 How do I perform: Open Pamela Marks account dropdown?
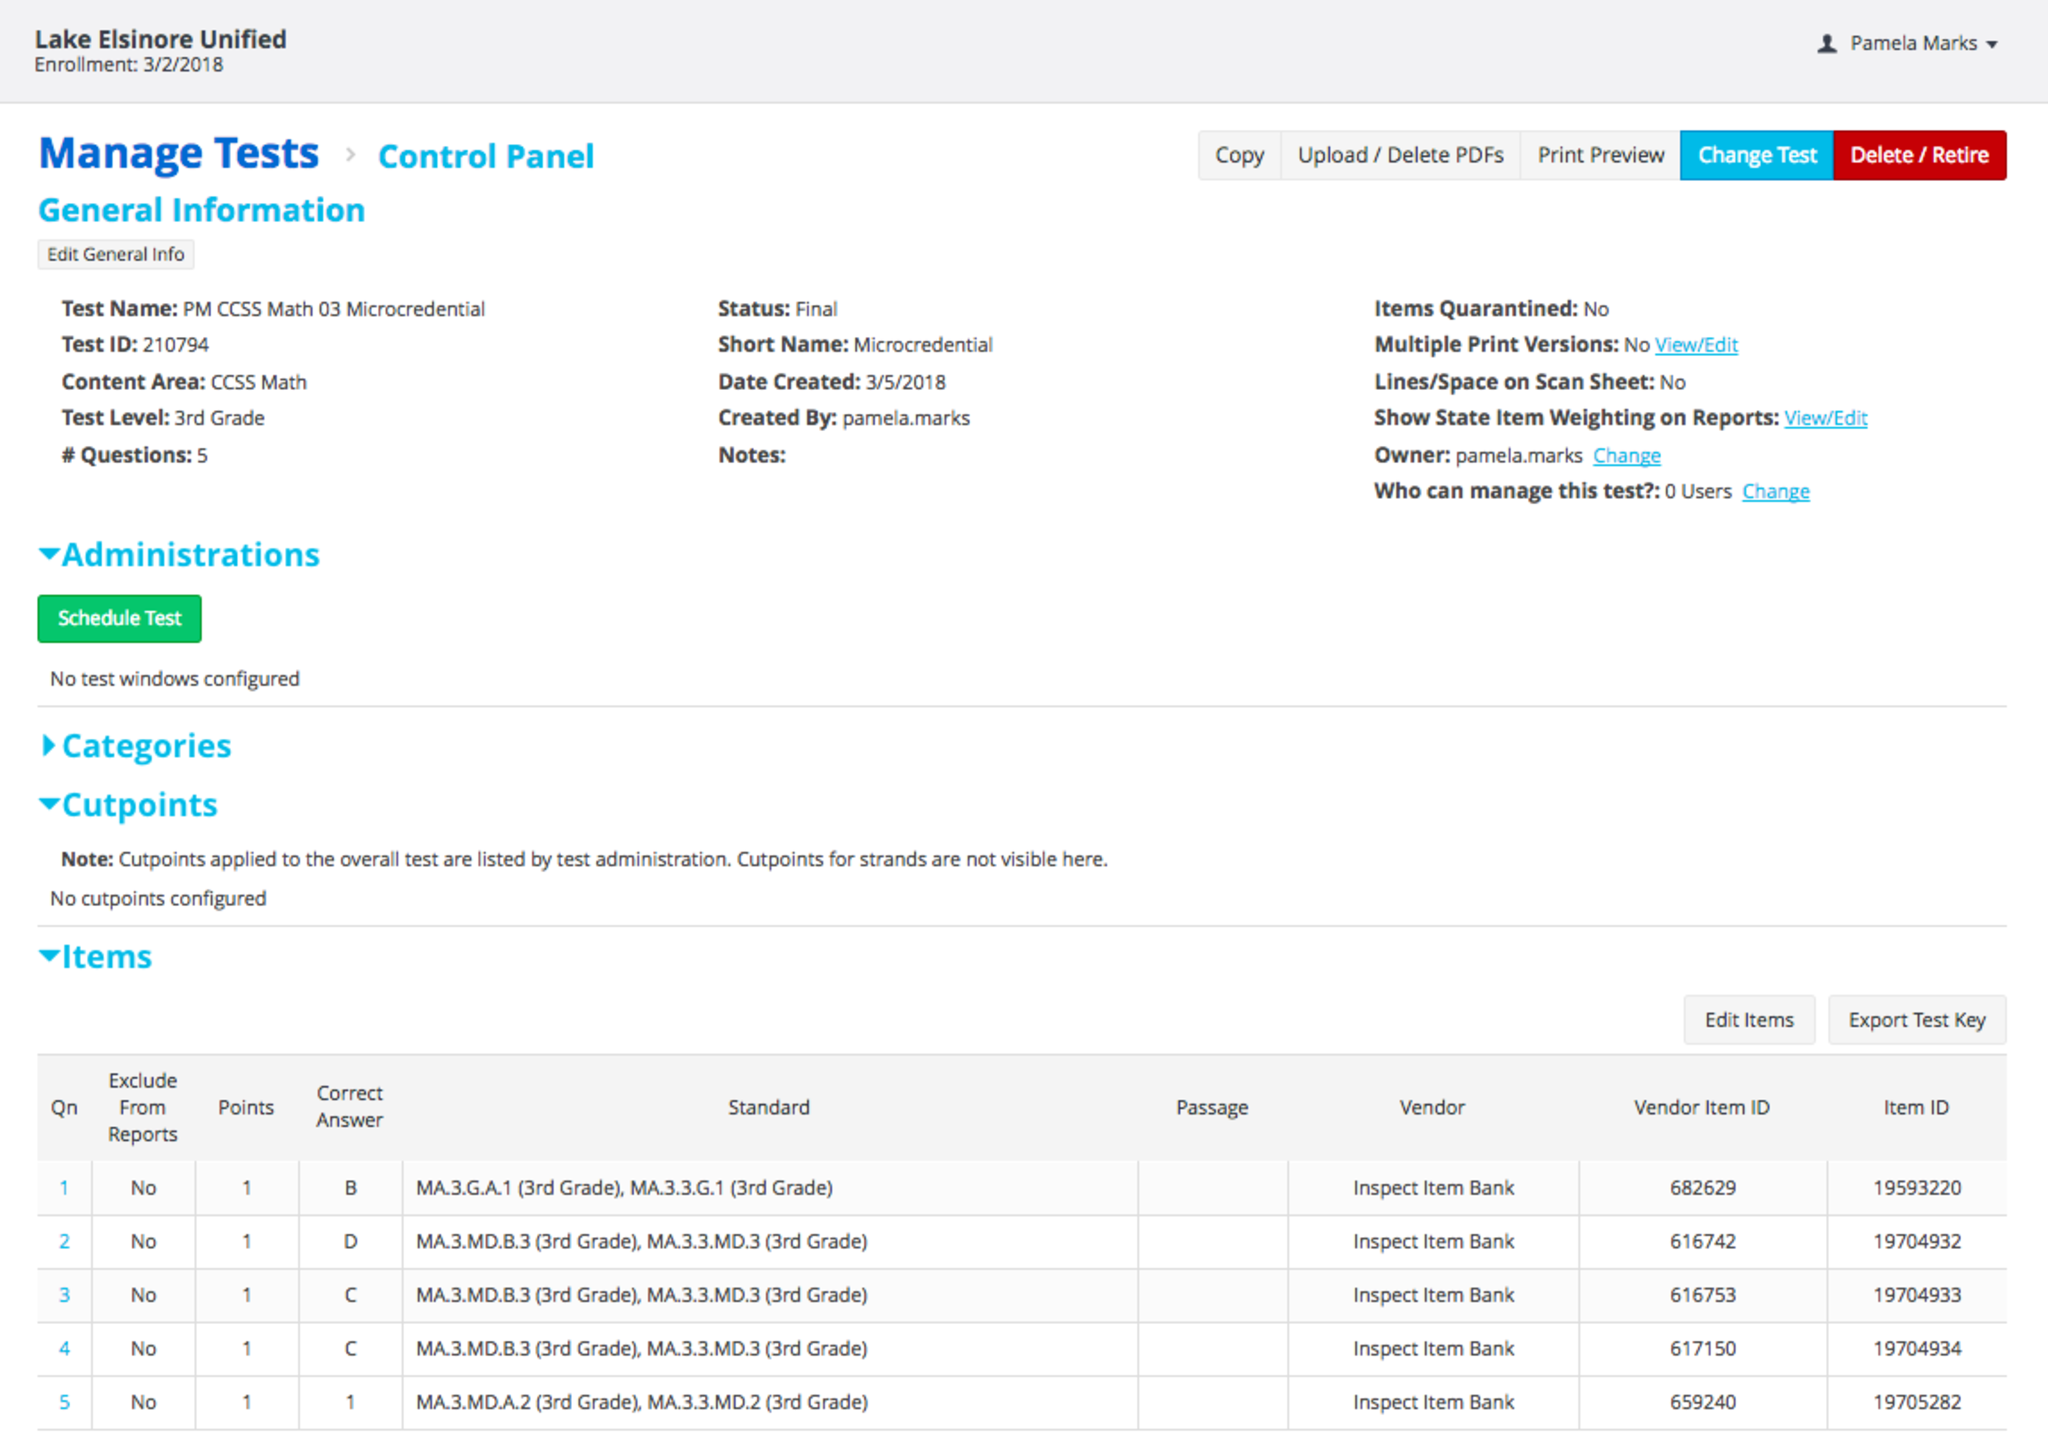tap(1921, 44)
